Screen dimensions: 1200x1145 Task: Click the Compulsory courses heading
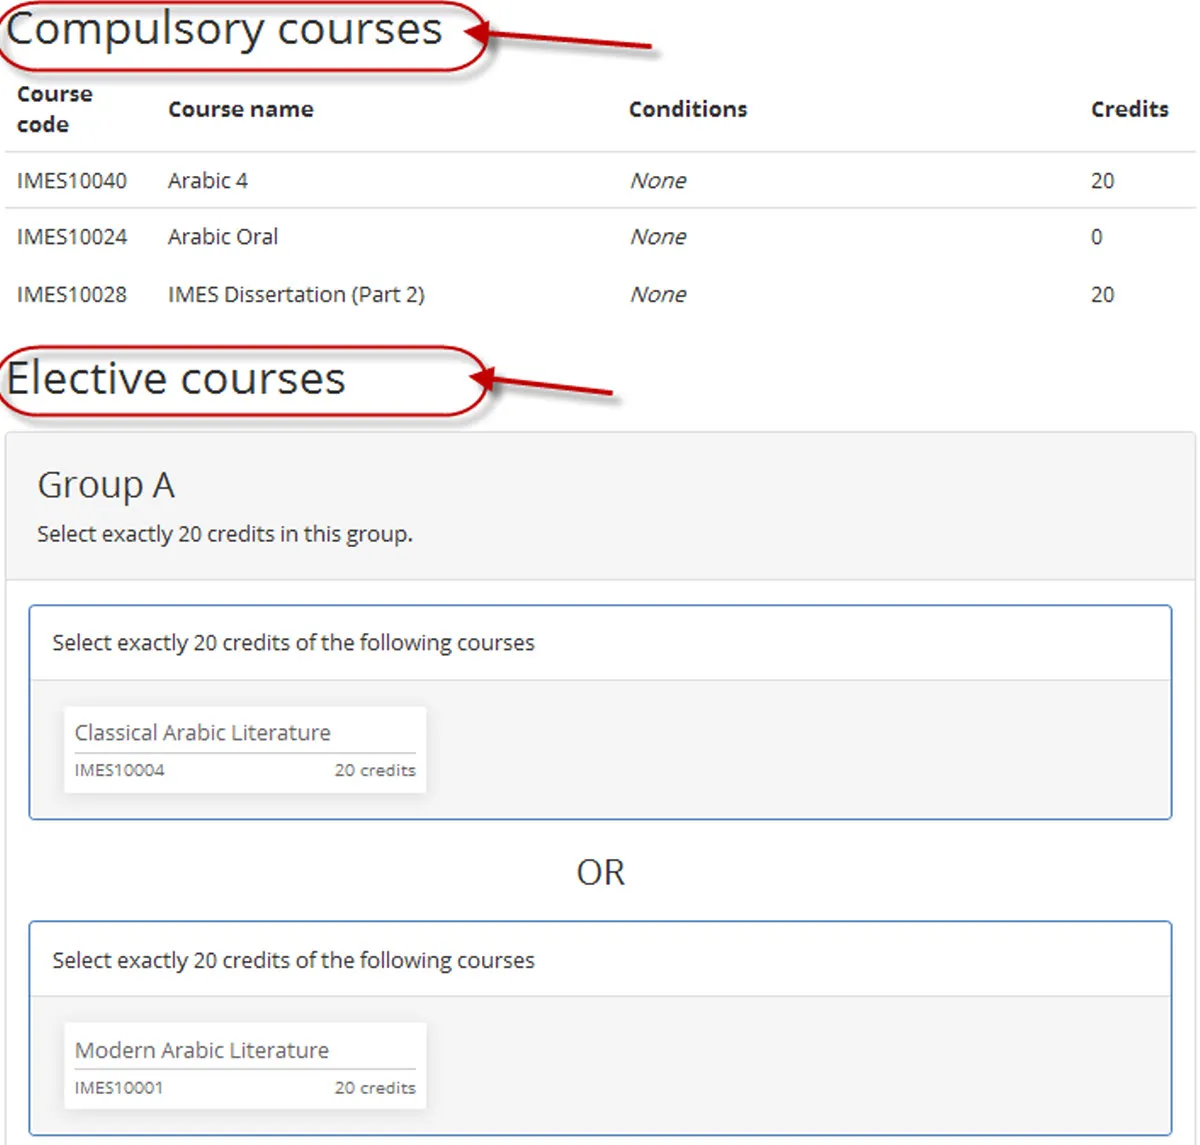coord(224,30)
